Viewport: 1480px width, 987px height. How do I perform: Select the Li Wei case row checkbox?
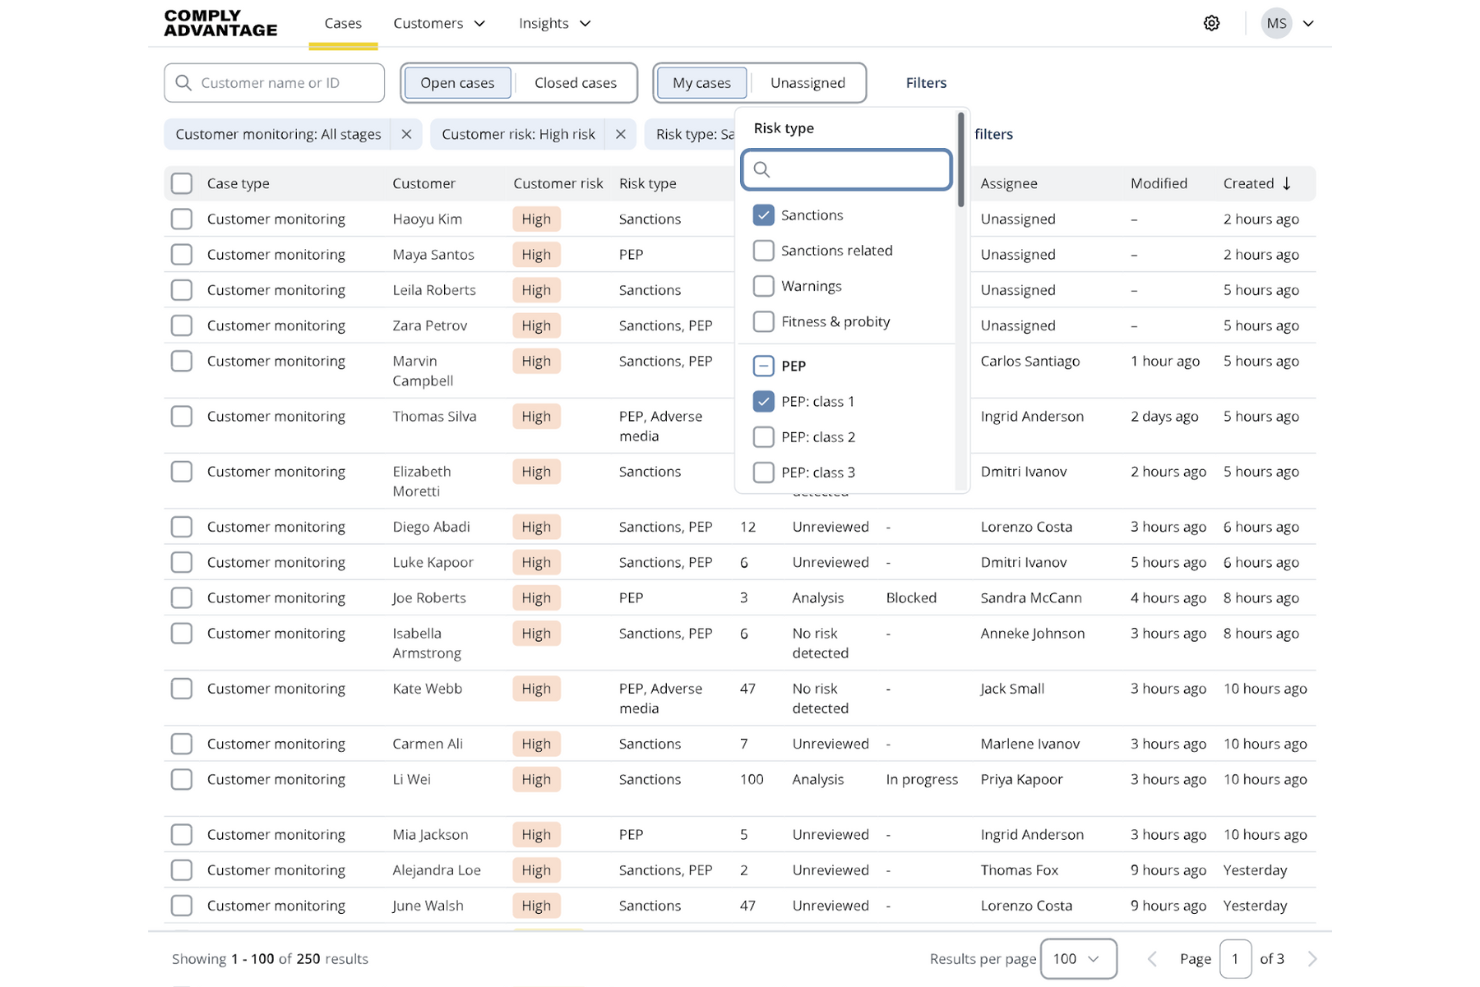(181, 779)
